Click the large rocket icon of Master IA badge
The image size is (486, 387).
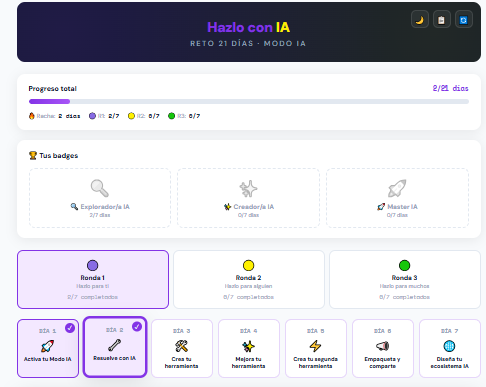(397, 188)
